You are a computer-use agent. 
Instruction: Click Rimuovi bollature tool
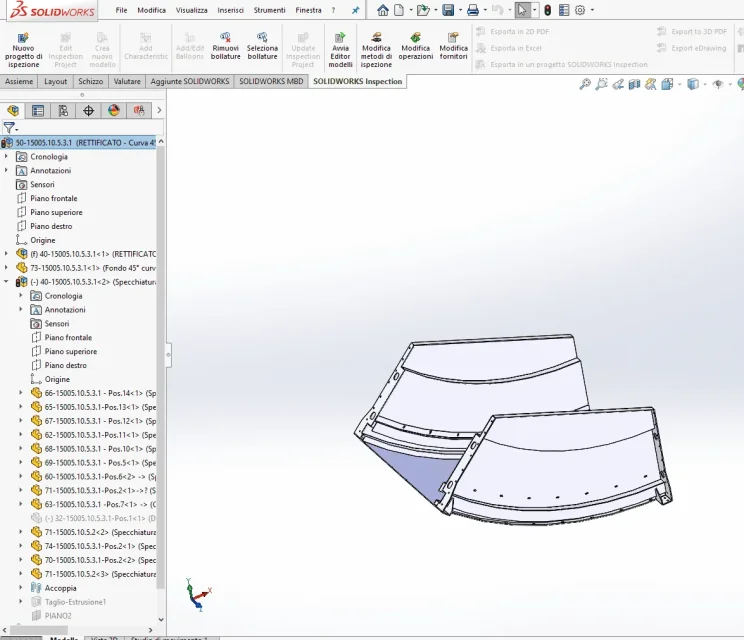pyautogui.click(x=225, y=46)
